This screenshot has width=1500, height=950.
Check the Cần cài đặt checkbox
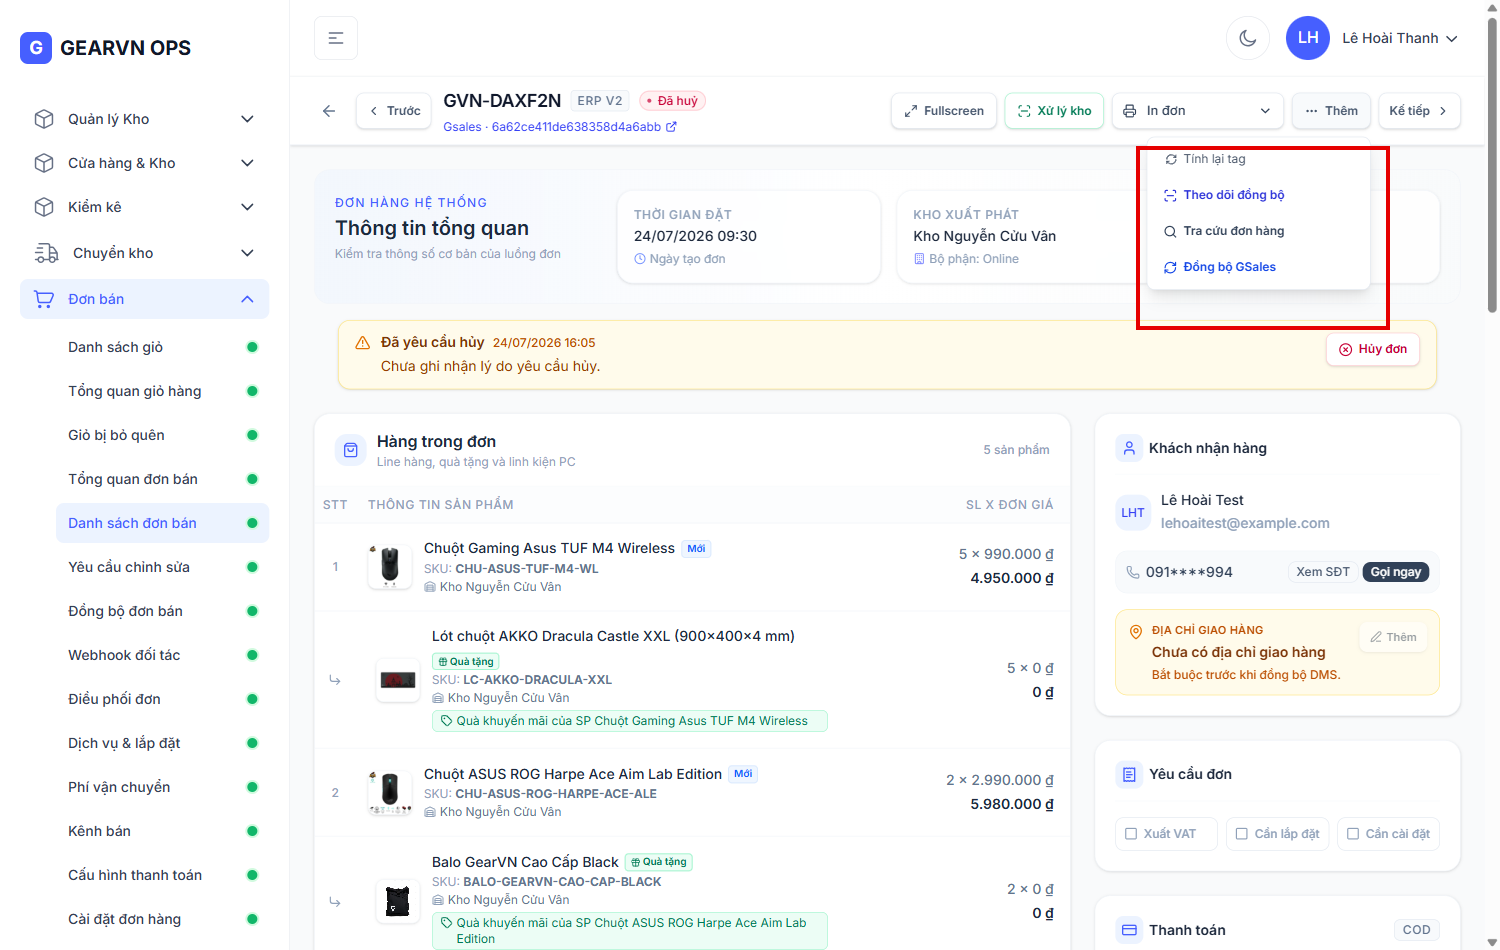(x=1353, y=834)
